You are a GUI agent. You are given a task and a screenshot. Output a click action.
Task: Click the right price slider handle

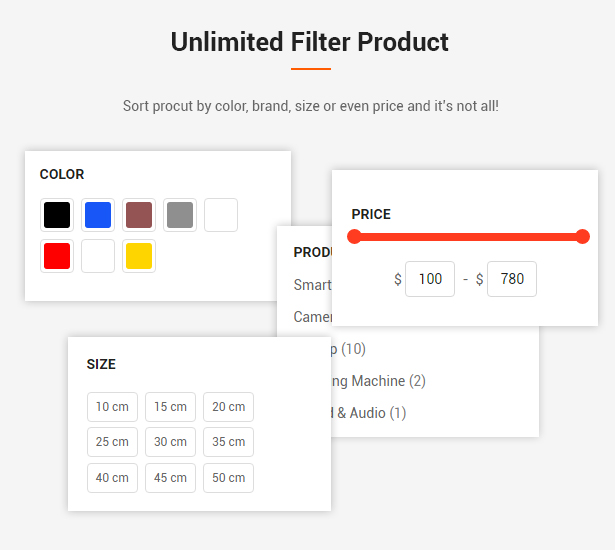583,237
